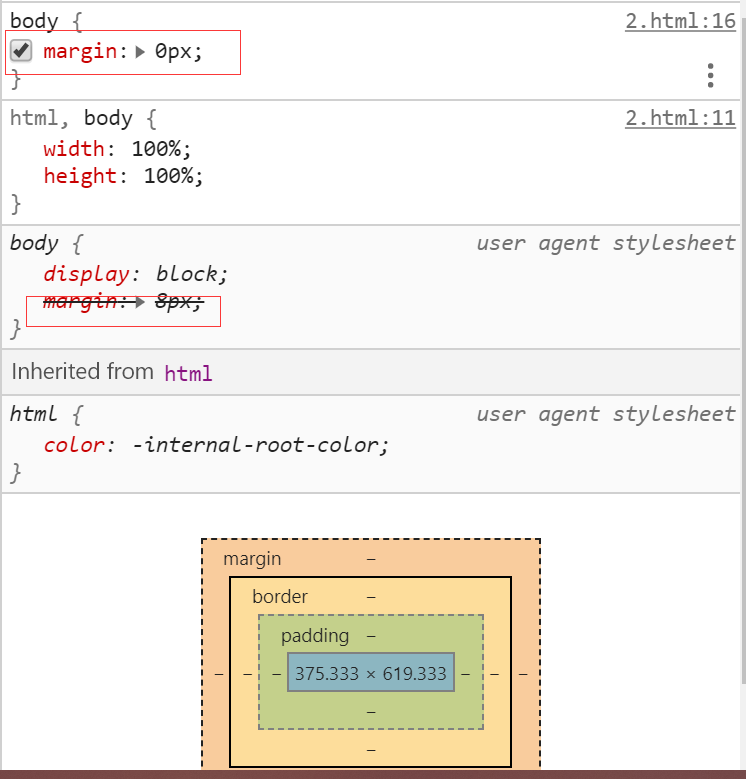Open the three-dot more options menu
The image size is (746, 779).
click(x=711, y=76)
